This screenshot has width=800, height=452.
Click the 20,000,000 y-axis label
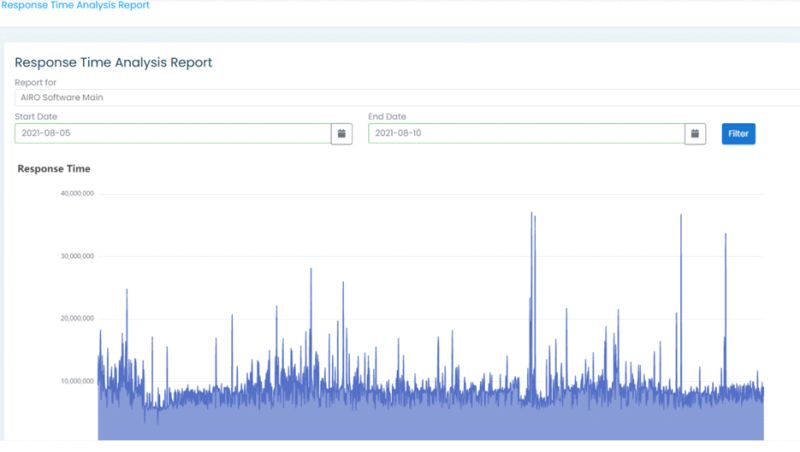click(x=77, y=318)
